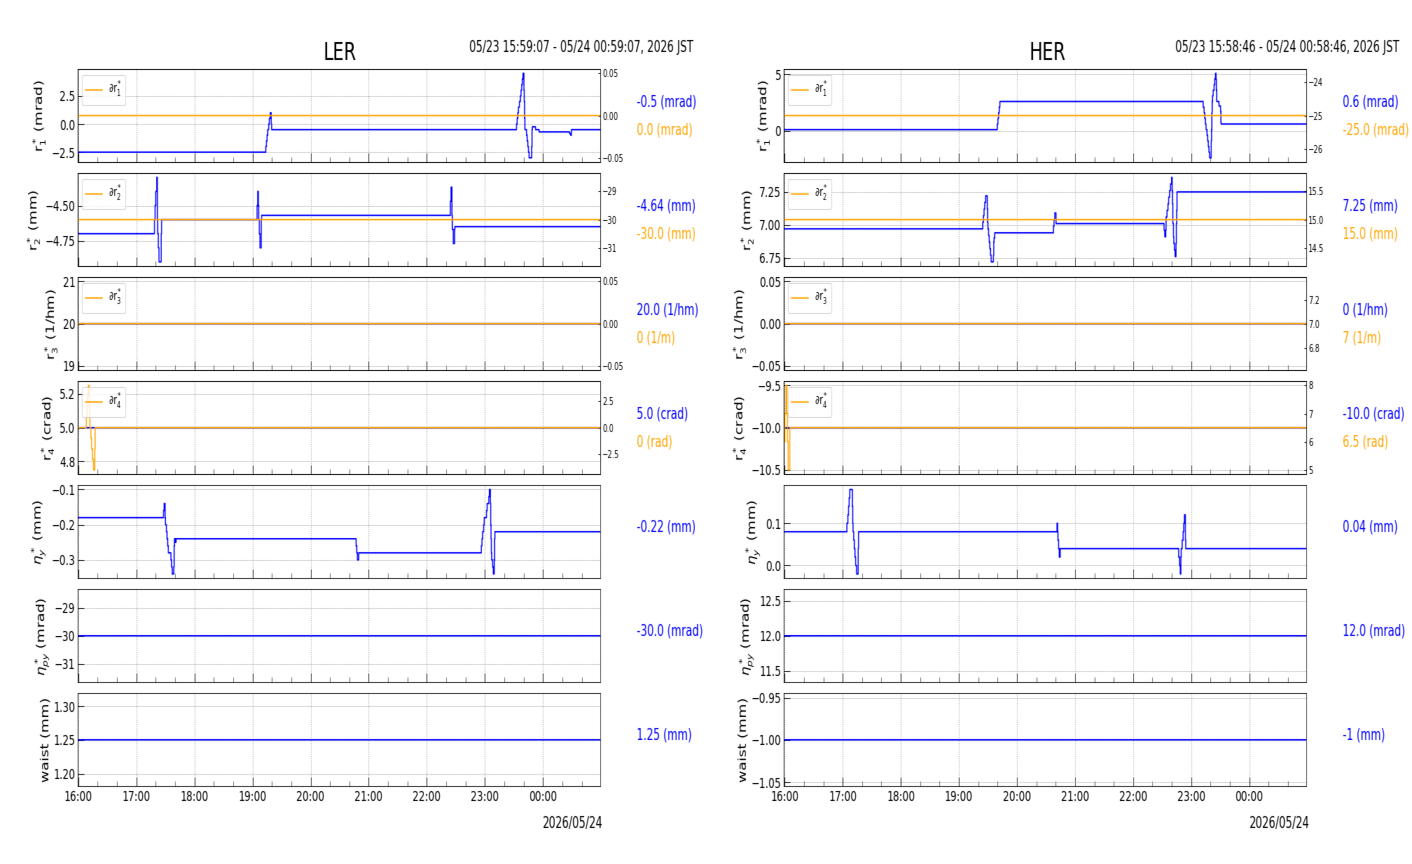Select HER orange value -25.0 (mrad)
This screenshot has width=1412, height=864.
point(1375,130)
